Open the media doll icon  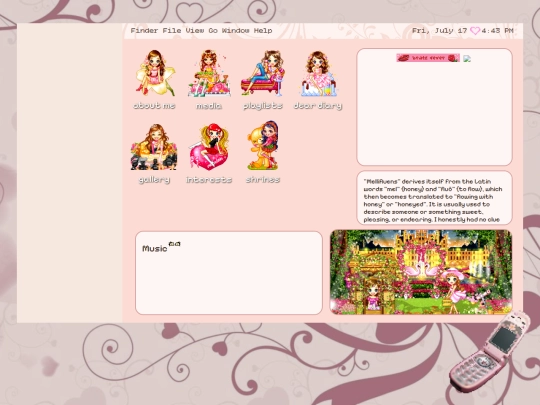tap(209, 73)
